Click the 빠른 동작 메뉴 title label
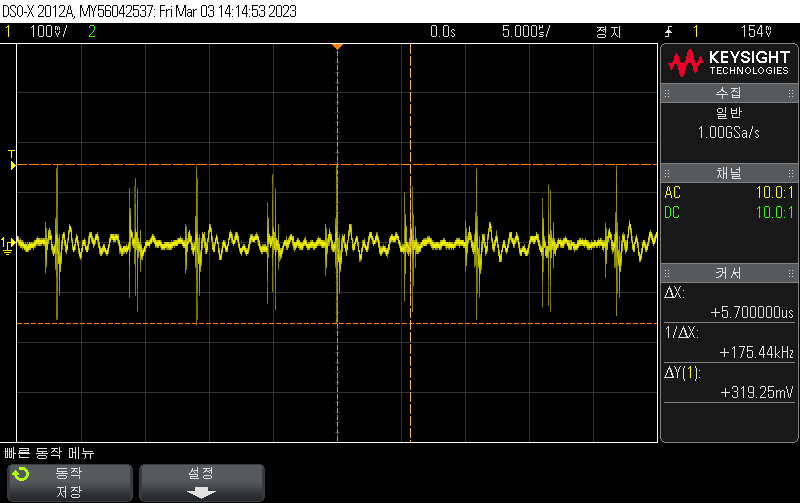The width and height of the screenshot is (800, 503). pyautogui.click(x=49, y=453)
